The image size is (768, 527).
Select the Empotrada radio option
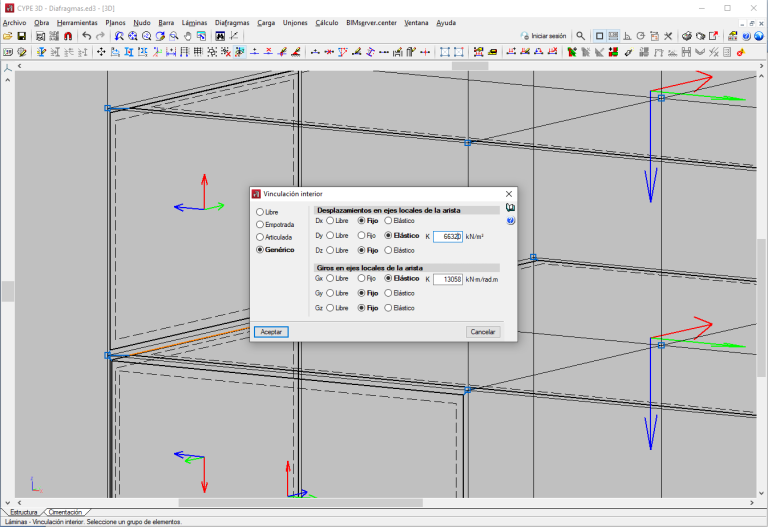pos(260,225)
